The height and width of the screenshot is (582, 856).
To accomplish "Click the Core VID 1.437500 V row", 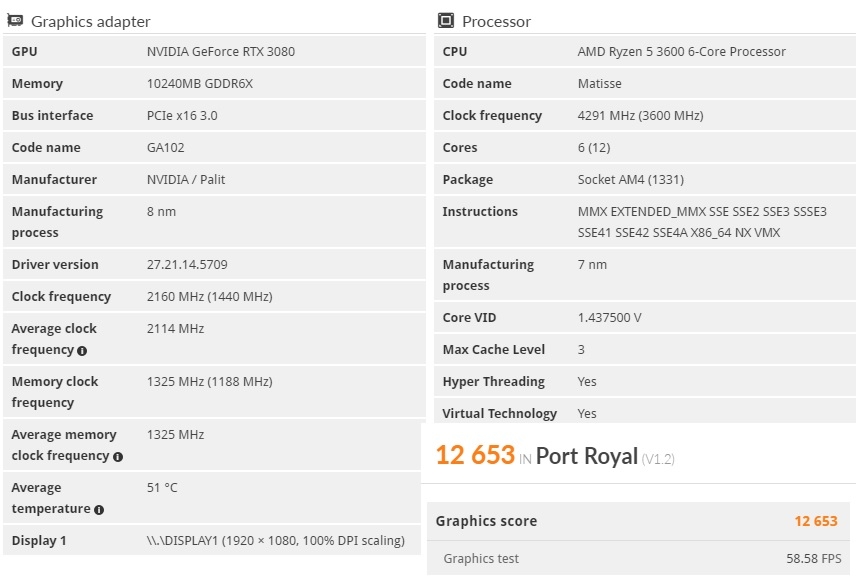I will (x=645, y=317).
